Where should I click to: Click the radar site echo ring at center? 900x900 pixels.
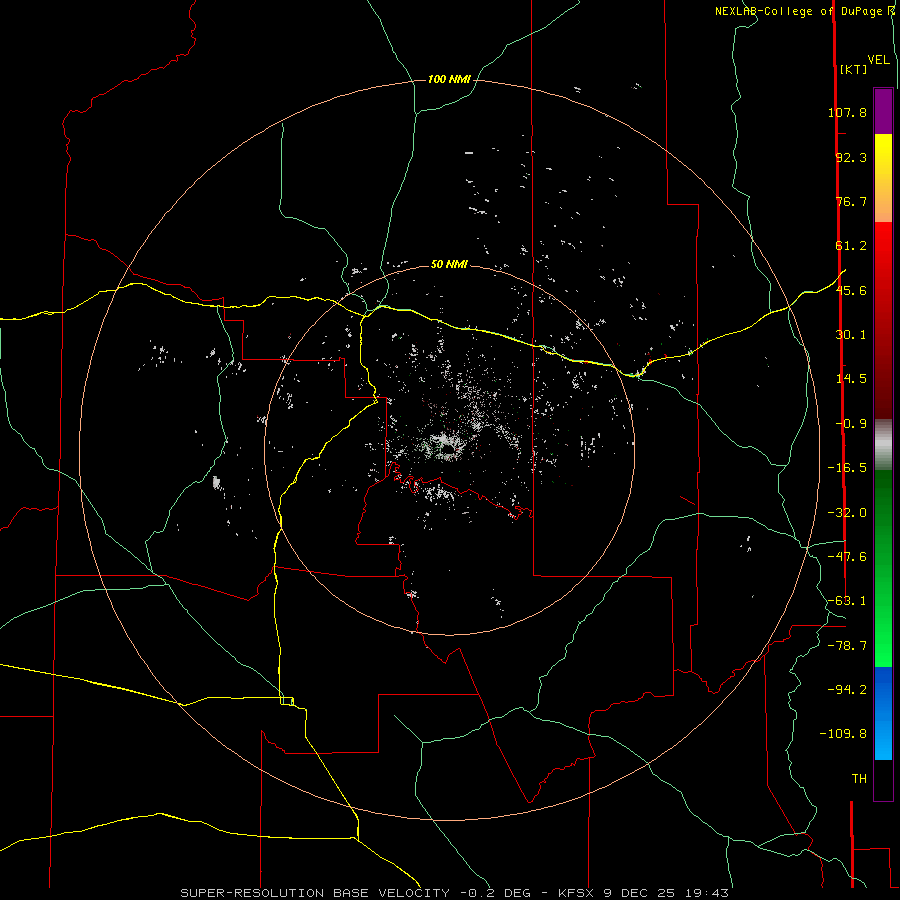(449, 448)
